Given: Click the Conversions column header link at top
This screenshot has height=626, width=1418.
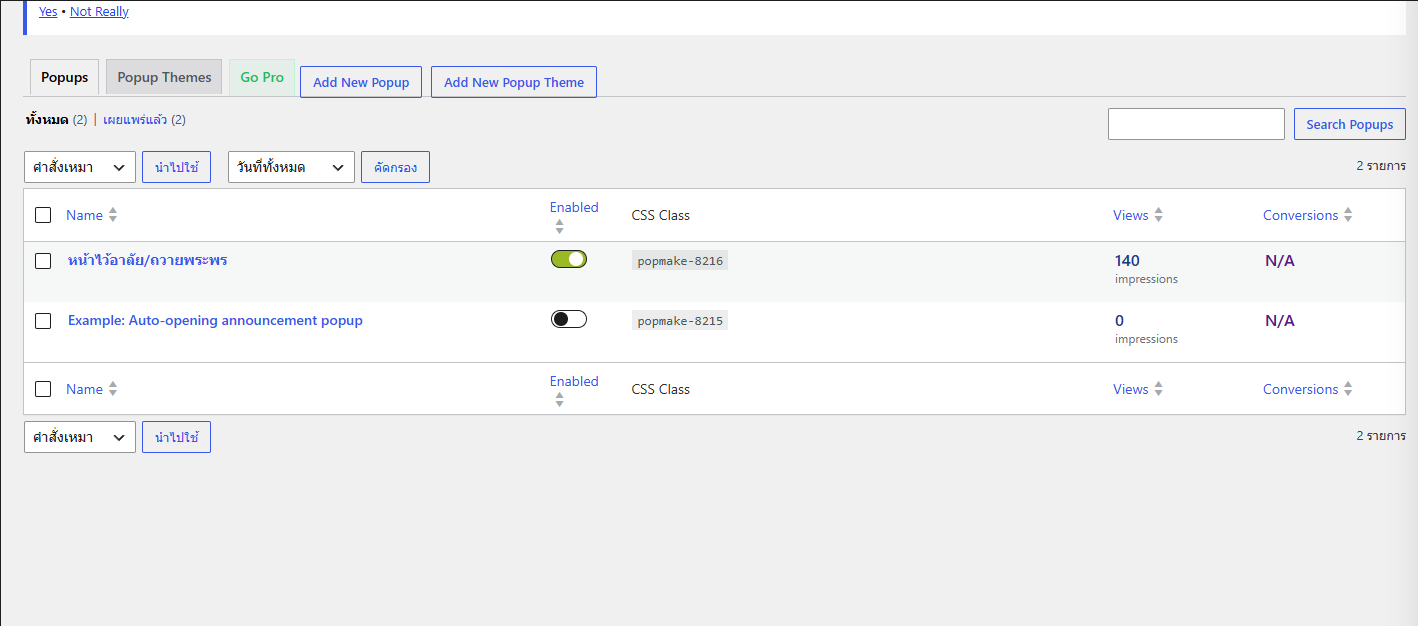Looking at the screenshot, I should coord(1300,215).
